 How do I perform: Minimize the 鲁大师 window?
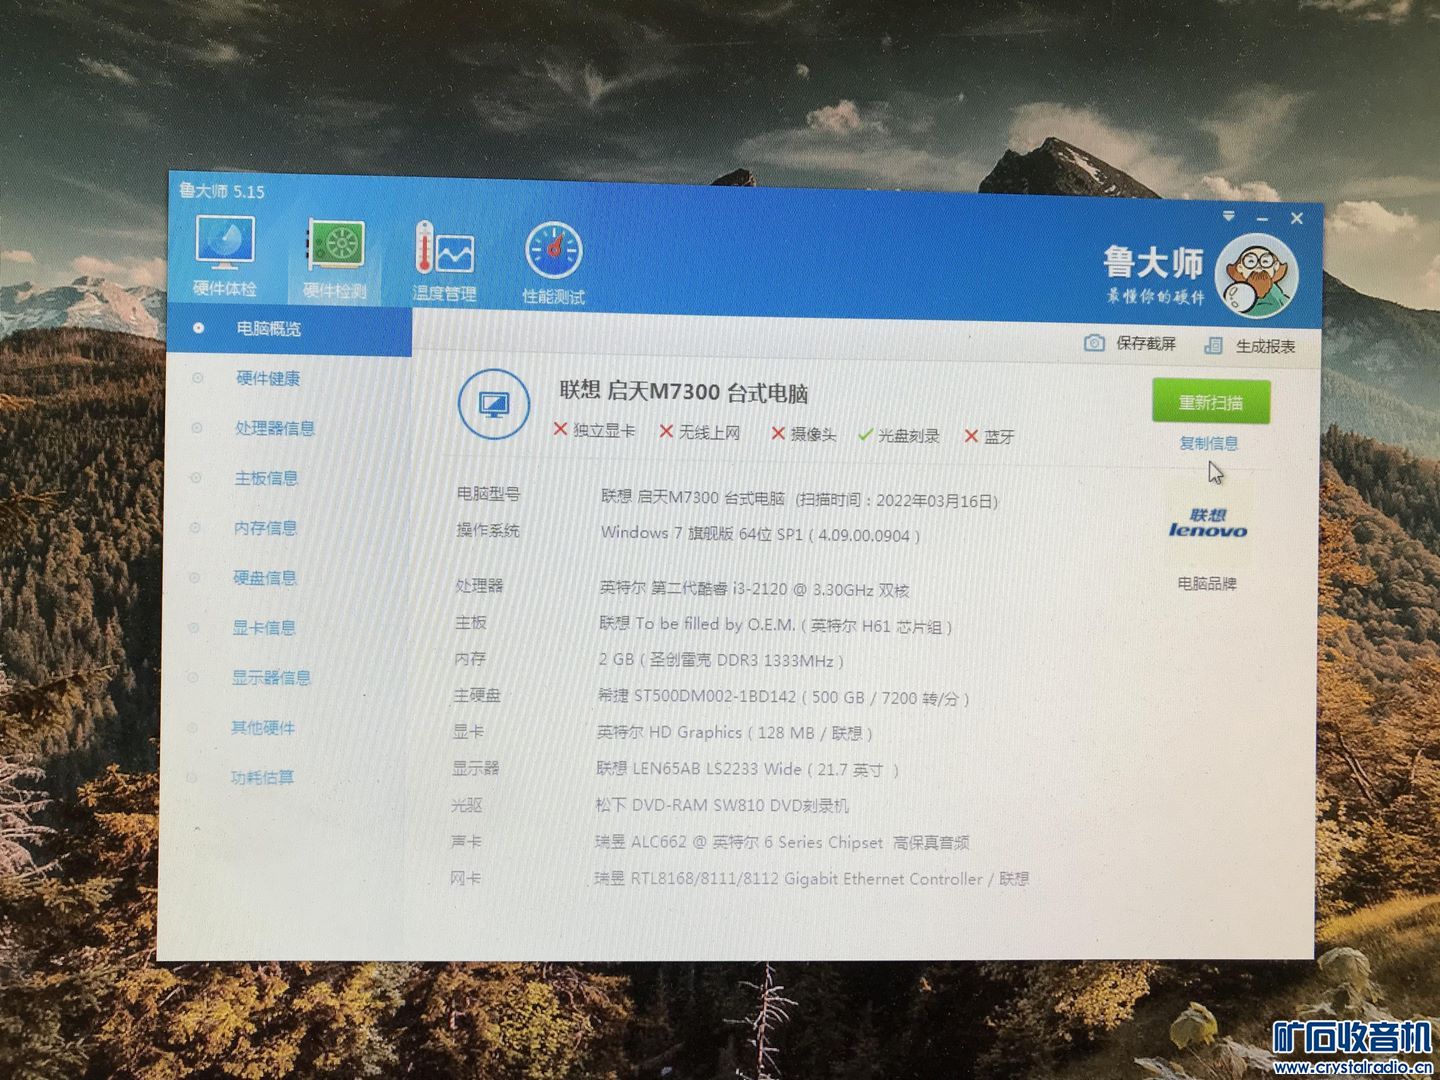click(x=1262, y=218)
